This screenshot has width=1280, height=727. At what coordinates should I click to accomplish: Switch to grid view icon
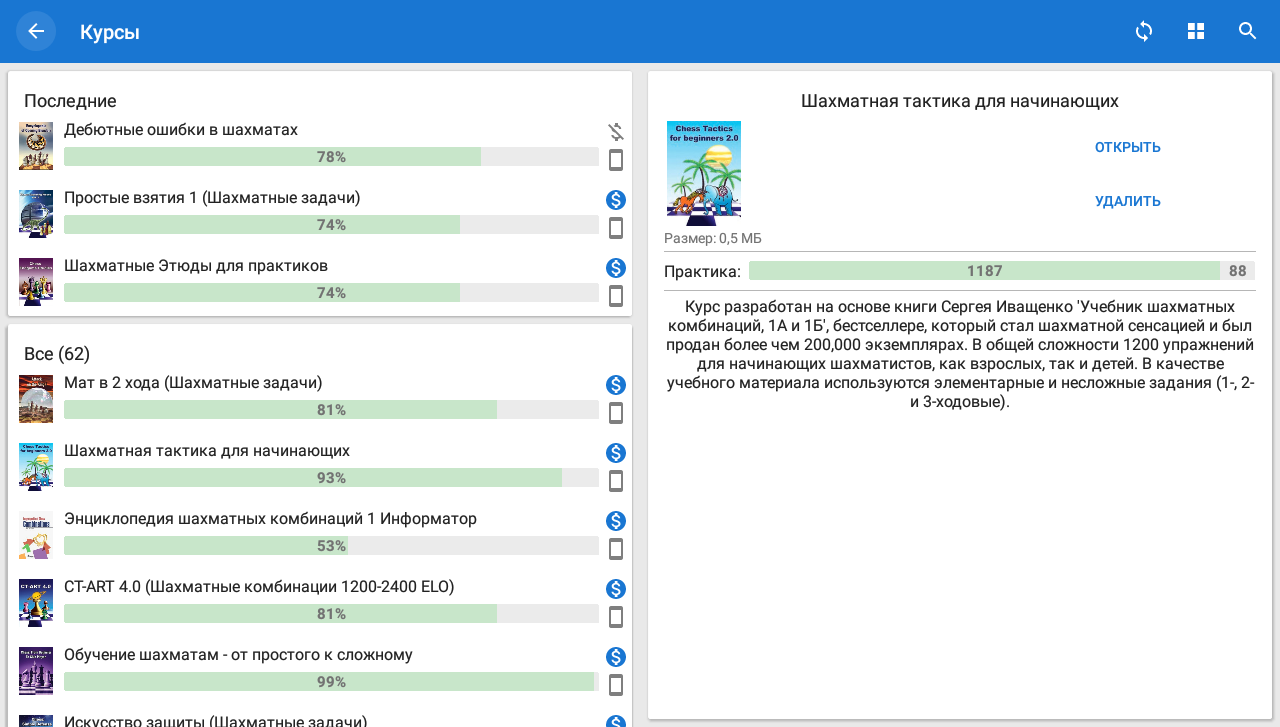(x=1196, y=31)
